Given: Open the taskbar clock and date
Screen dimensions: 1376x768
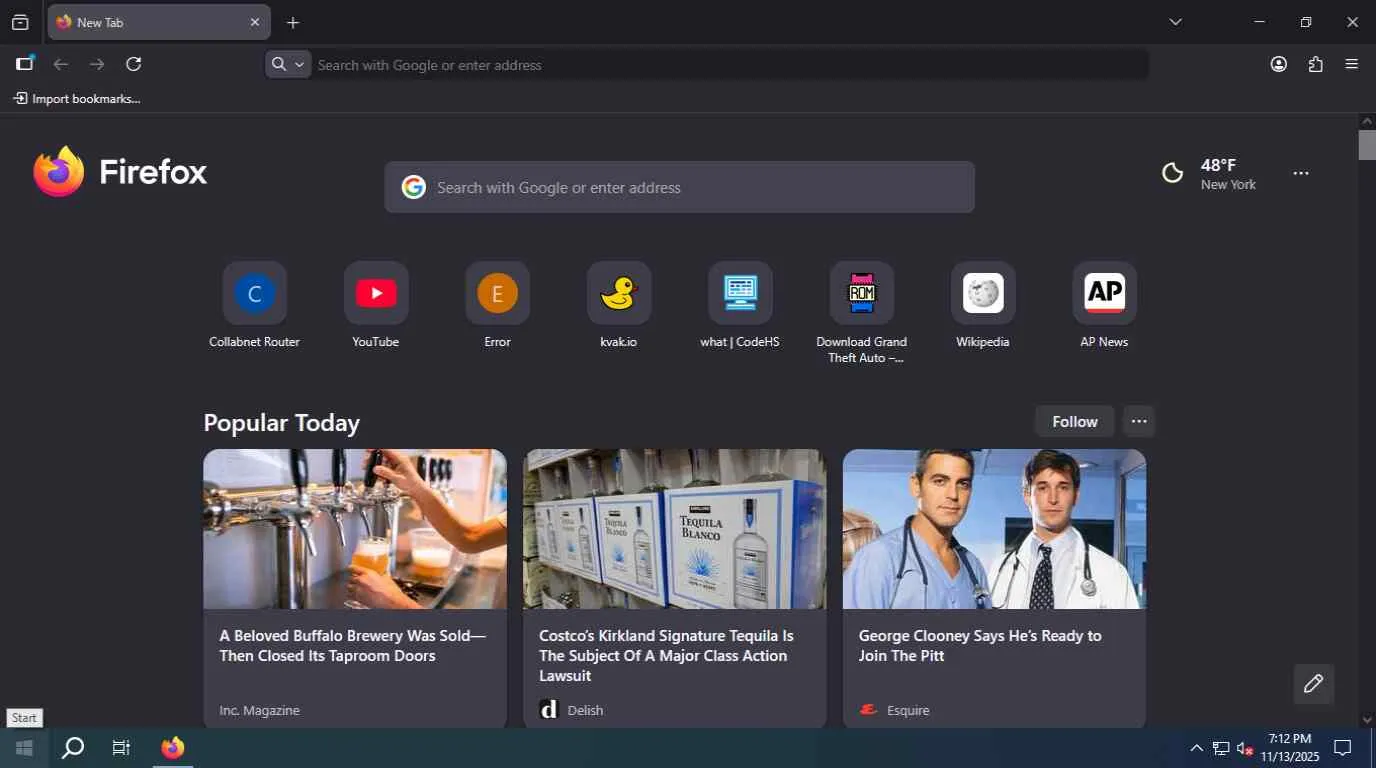Looking at the screenshot, I should (x=1289, y=748).
